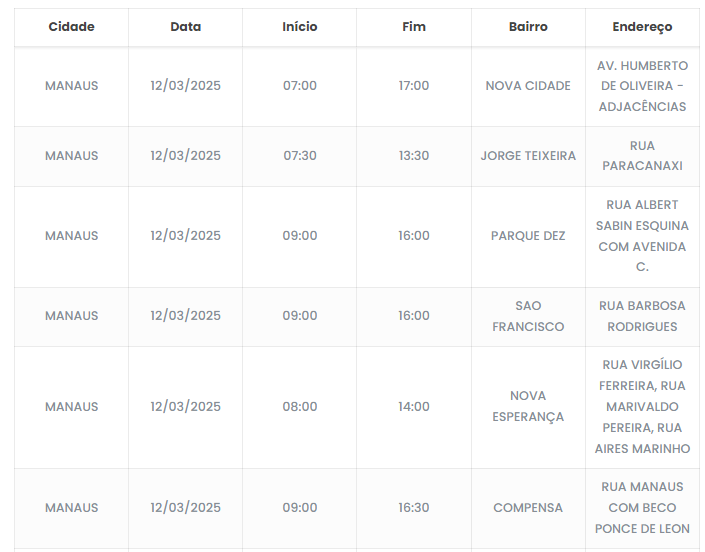Click the Fim column header
Viewport: 705px width, 552px height.
413,27
